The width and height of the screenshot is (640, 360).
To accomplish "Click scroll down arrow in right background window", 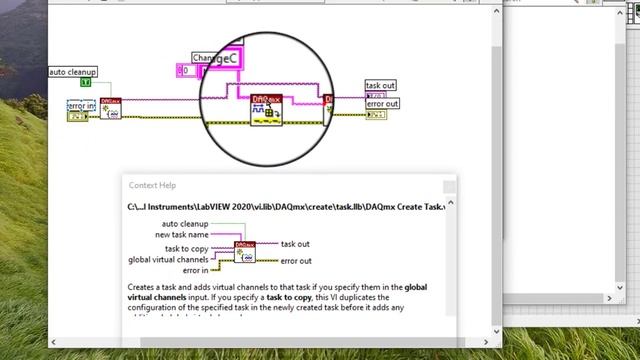I will [x=620, y=287].
